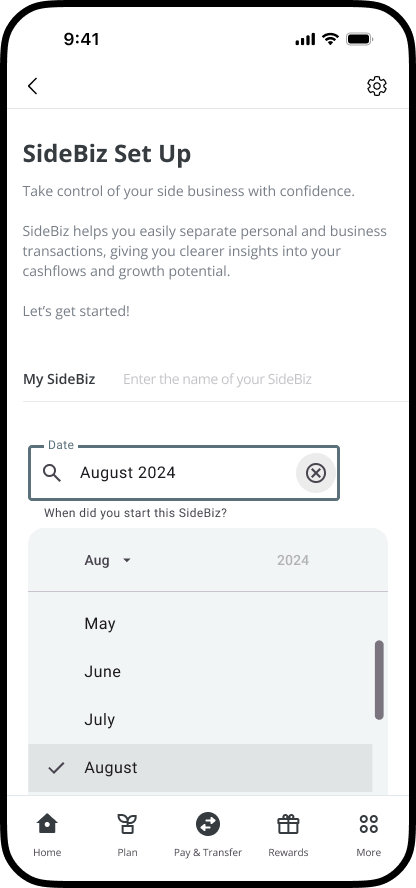416x888 pixels.
Task: Click the checkmark next to August
Action: [56, 768]
